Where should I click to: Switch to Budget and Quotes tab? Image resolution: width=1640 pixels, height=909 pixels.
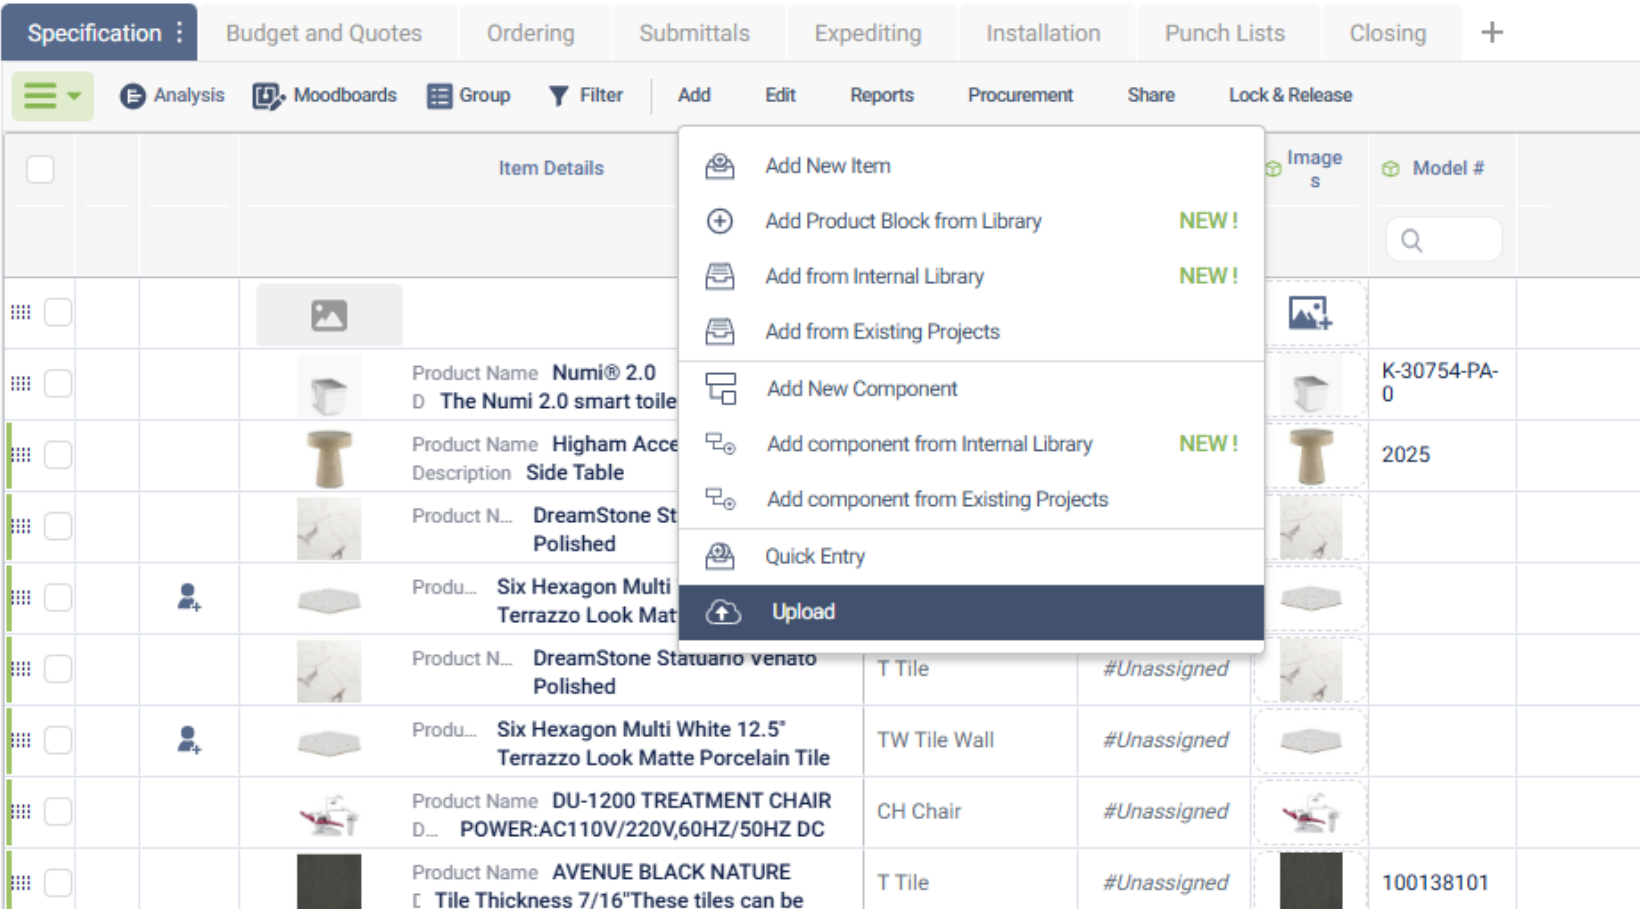[x=324, y=33]
